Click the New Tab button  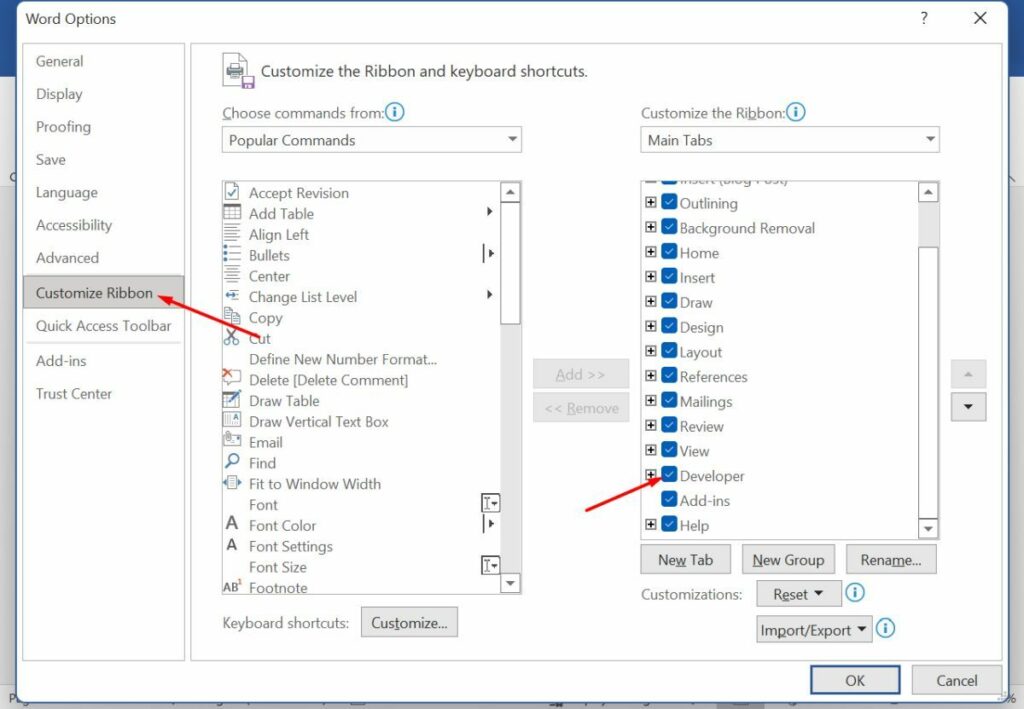point(685,559)
